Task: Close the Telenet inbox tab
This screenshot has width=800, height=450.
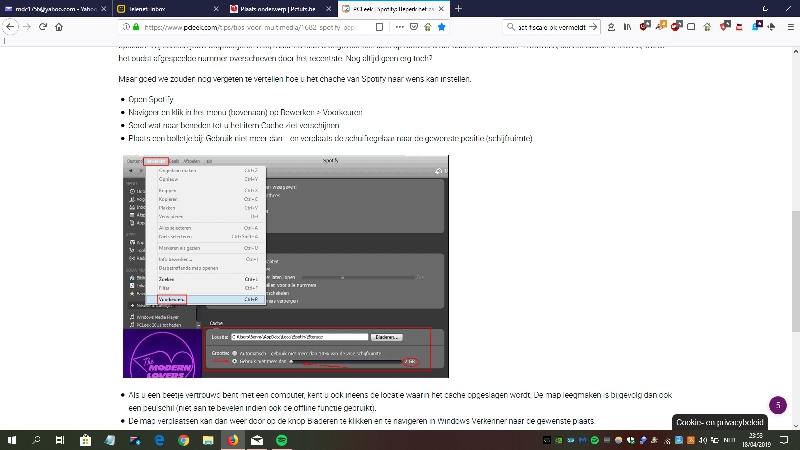Action: point(216,9)
